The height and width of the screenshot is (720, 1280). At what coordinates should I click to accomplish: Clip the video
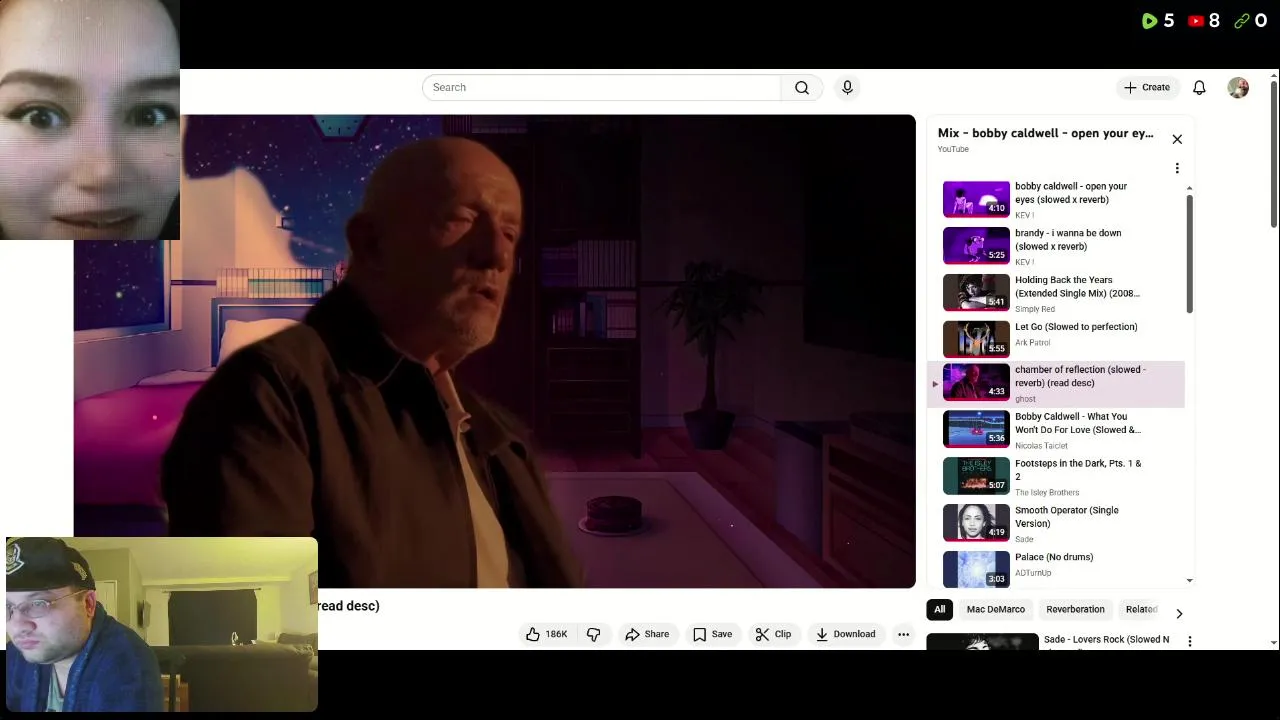coord(773,634)
